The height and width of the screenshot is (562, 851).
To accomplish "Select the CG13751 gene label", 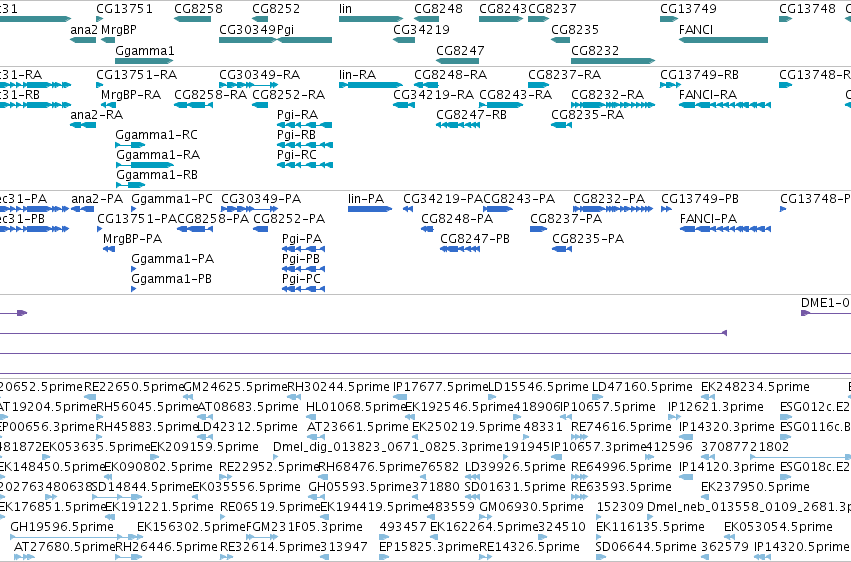I will click(x=124, y=9).
